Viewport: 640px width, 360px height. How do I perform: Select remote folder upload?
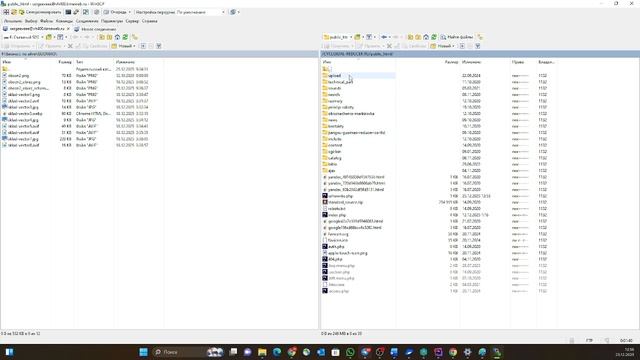click(334, 76)
